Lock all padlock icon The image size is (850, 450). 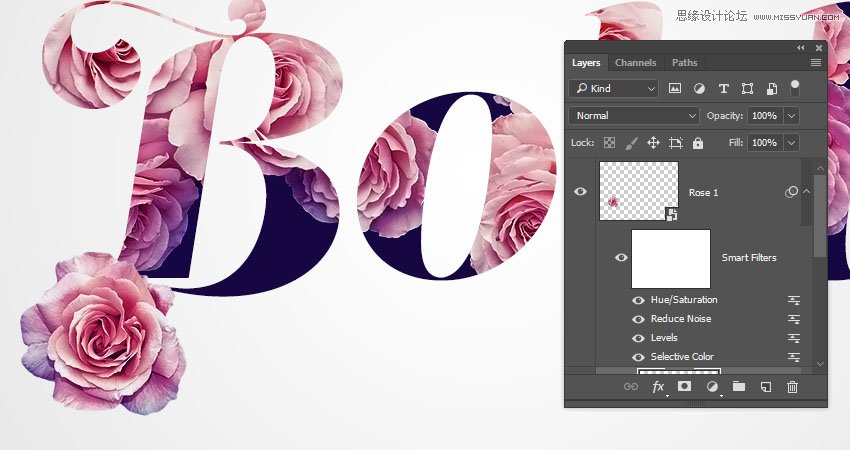[698, 143]
